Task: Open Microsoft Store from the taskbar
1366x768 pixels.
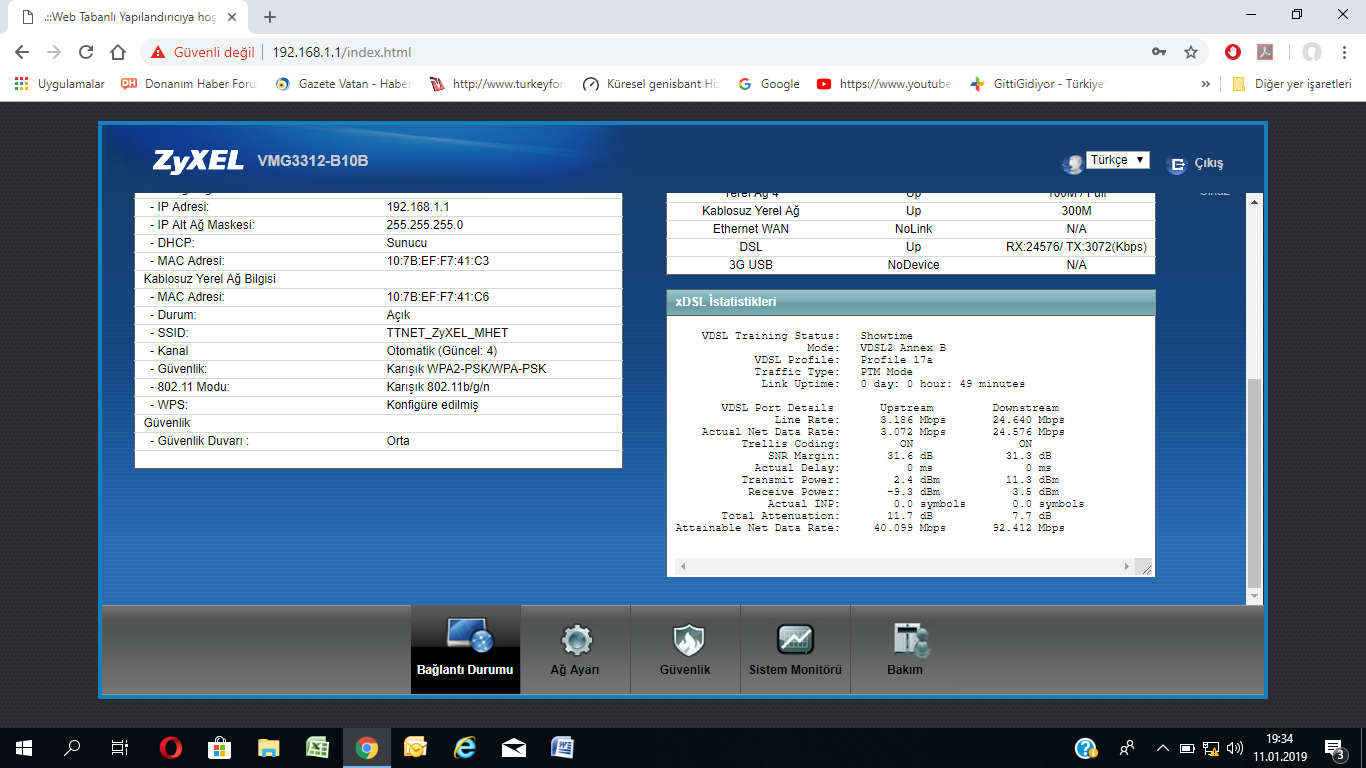Action: pyautogui.click(x=220, y=747)
